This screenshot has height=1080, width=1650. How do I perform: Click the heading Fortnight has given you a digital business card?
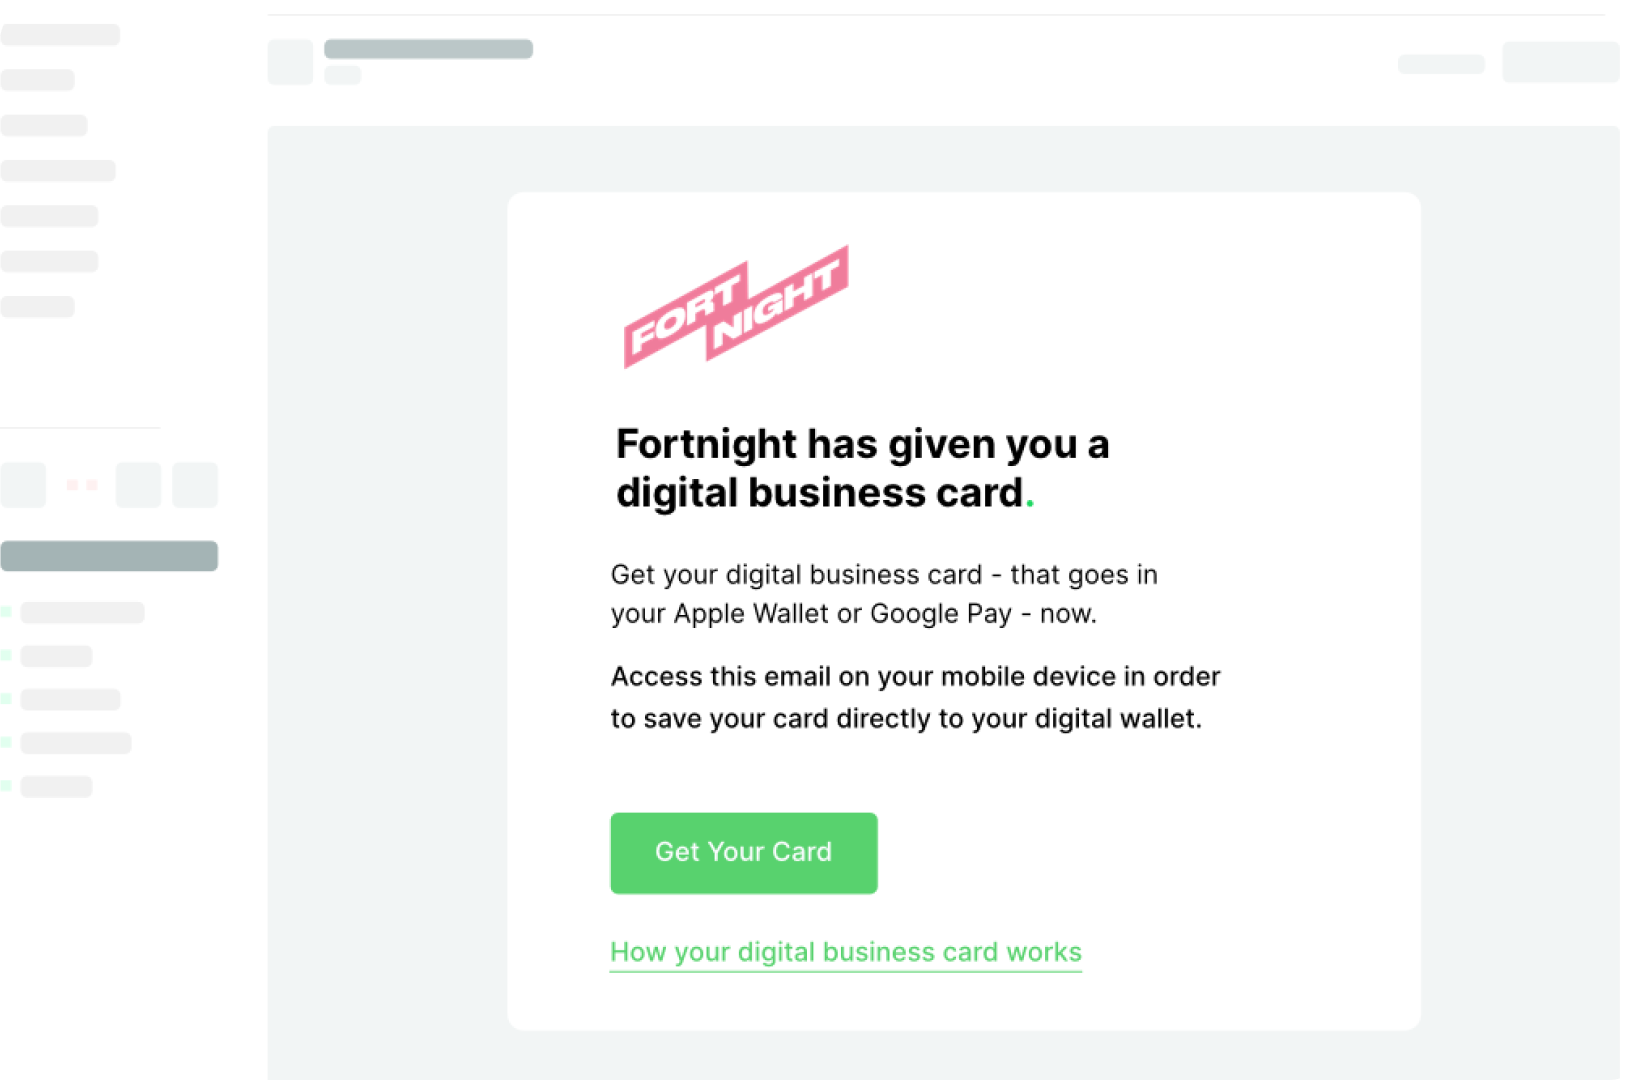tap(862, 468)
